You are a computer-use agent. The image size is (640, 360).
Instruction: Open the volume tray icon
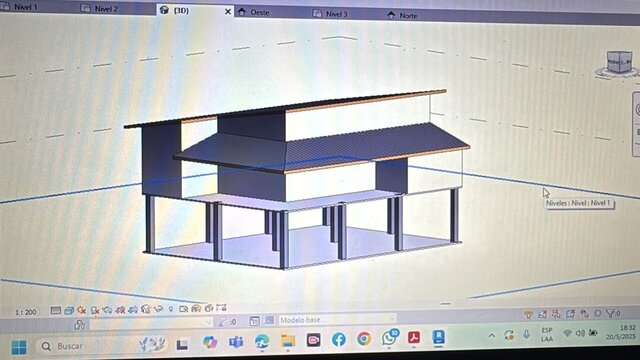pos(580,333)
